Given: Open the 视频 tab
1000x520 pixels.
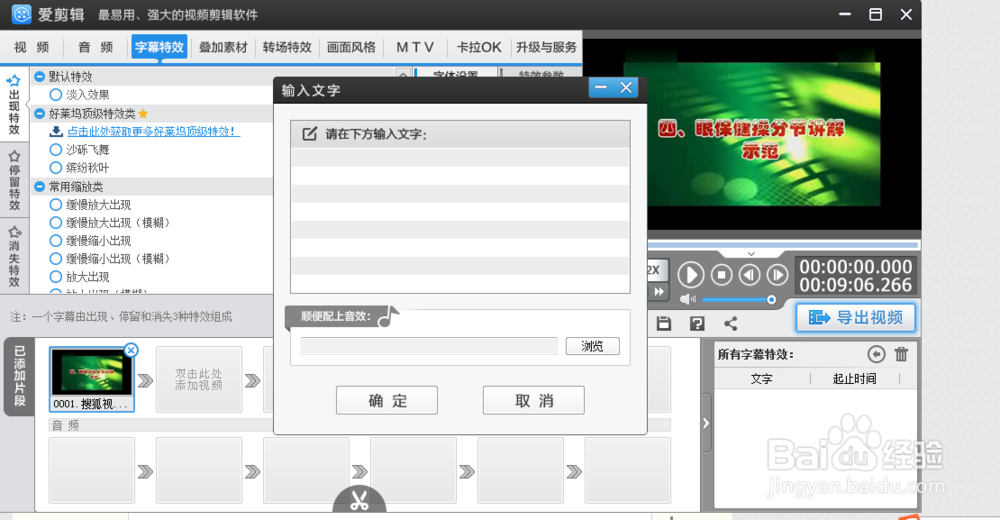Looking at the screenshot, I should coord(32,47).
